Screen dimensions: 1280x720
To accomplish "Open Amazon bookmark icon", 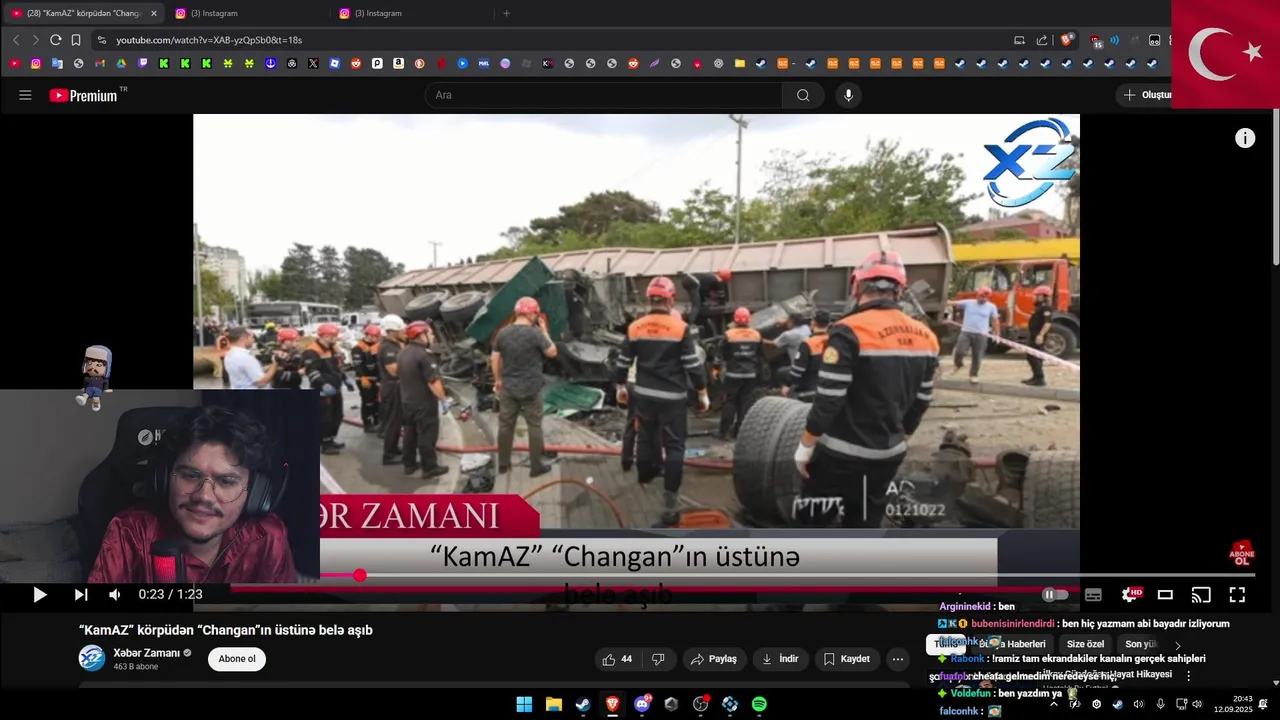I will 398,63.
